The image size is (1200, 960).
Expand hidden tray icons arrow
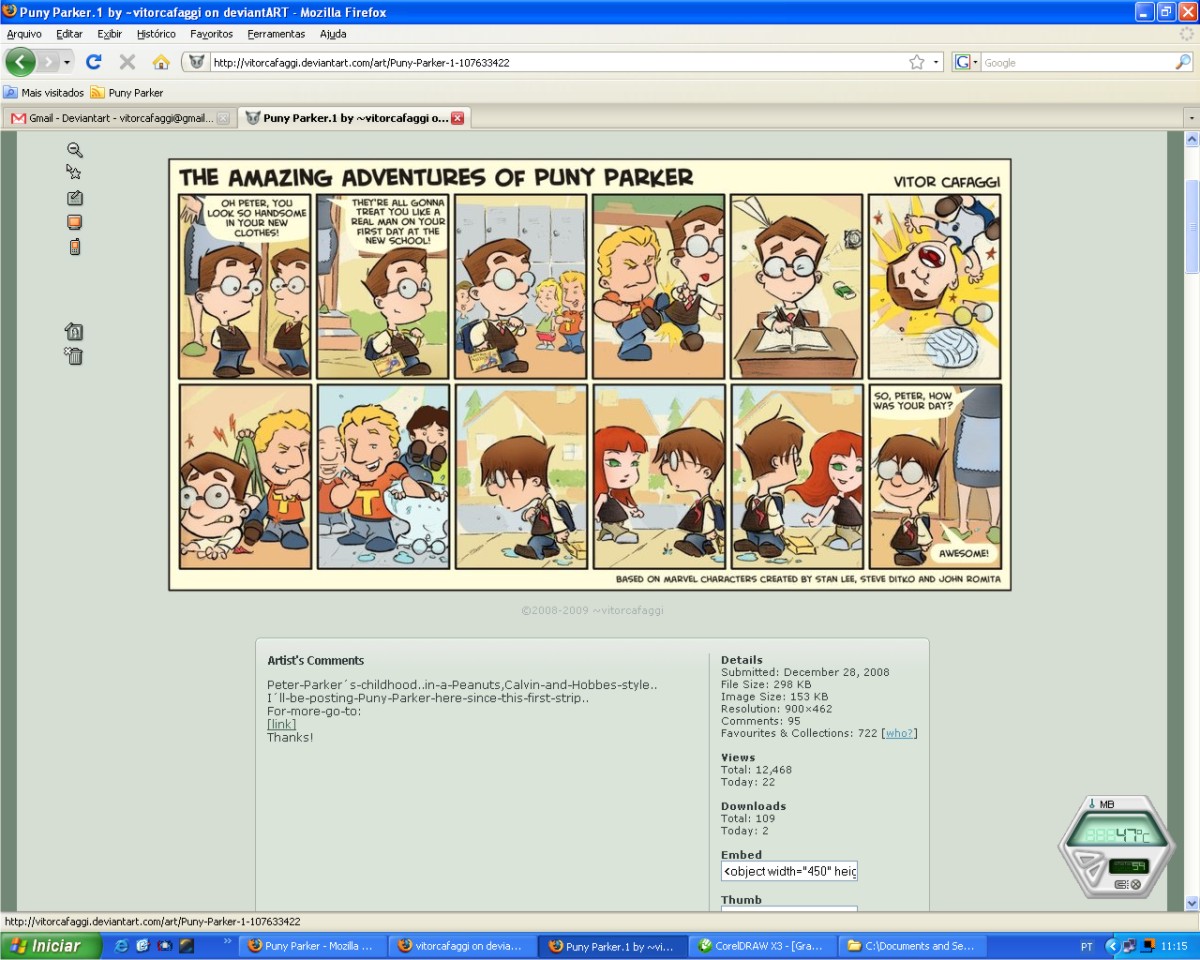[x=1112, y=945]
